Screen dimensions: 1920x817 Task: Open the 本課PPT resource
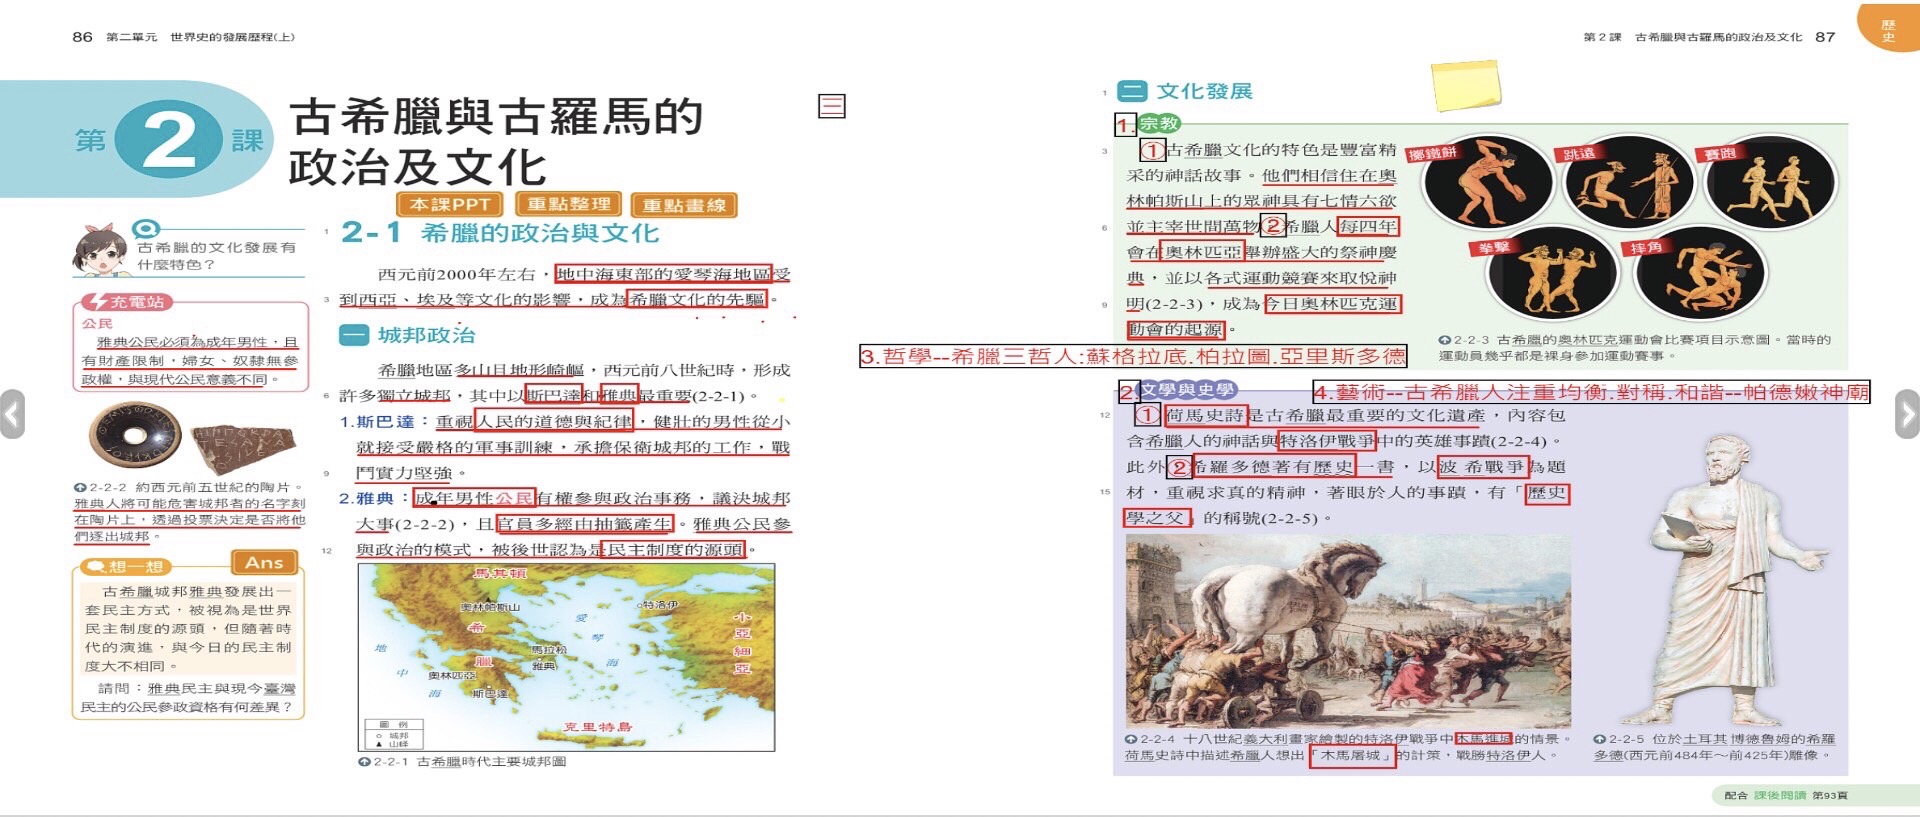[x=450, y=205]
